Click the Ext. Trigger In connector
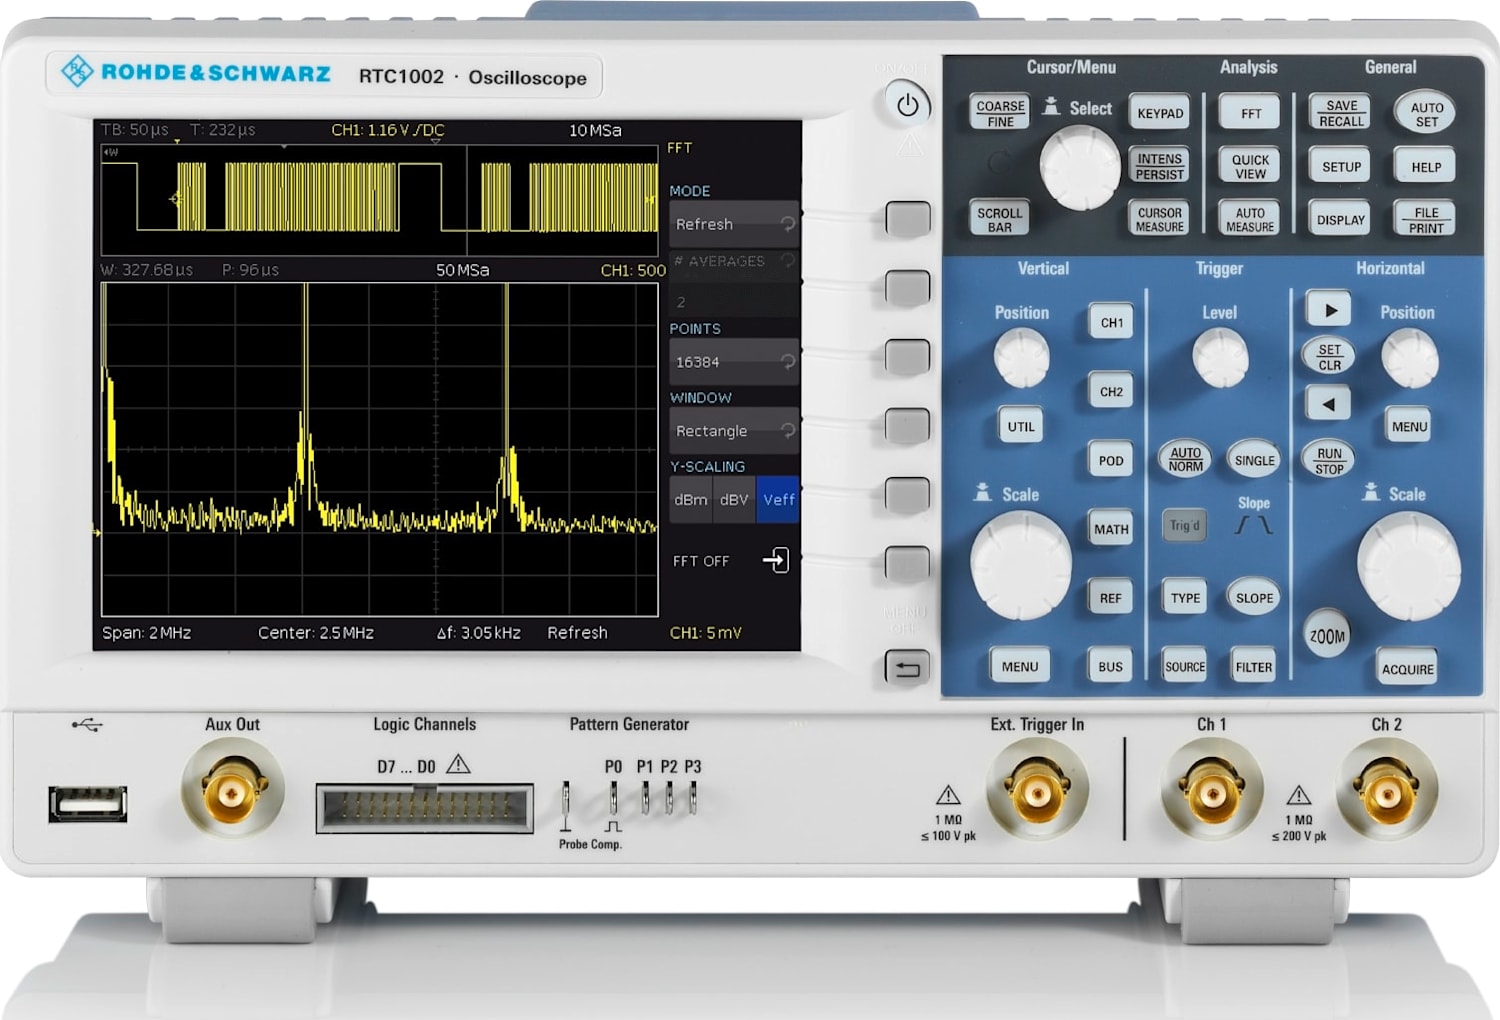Viewport: 1500px width, 1020px height. [1037, 791]
